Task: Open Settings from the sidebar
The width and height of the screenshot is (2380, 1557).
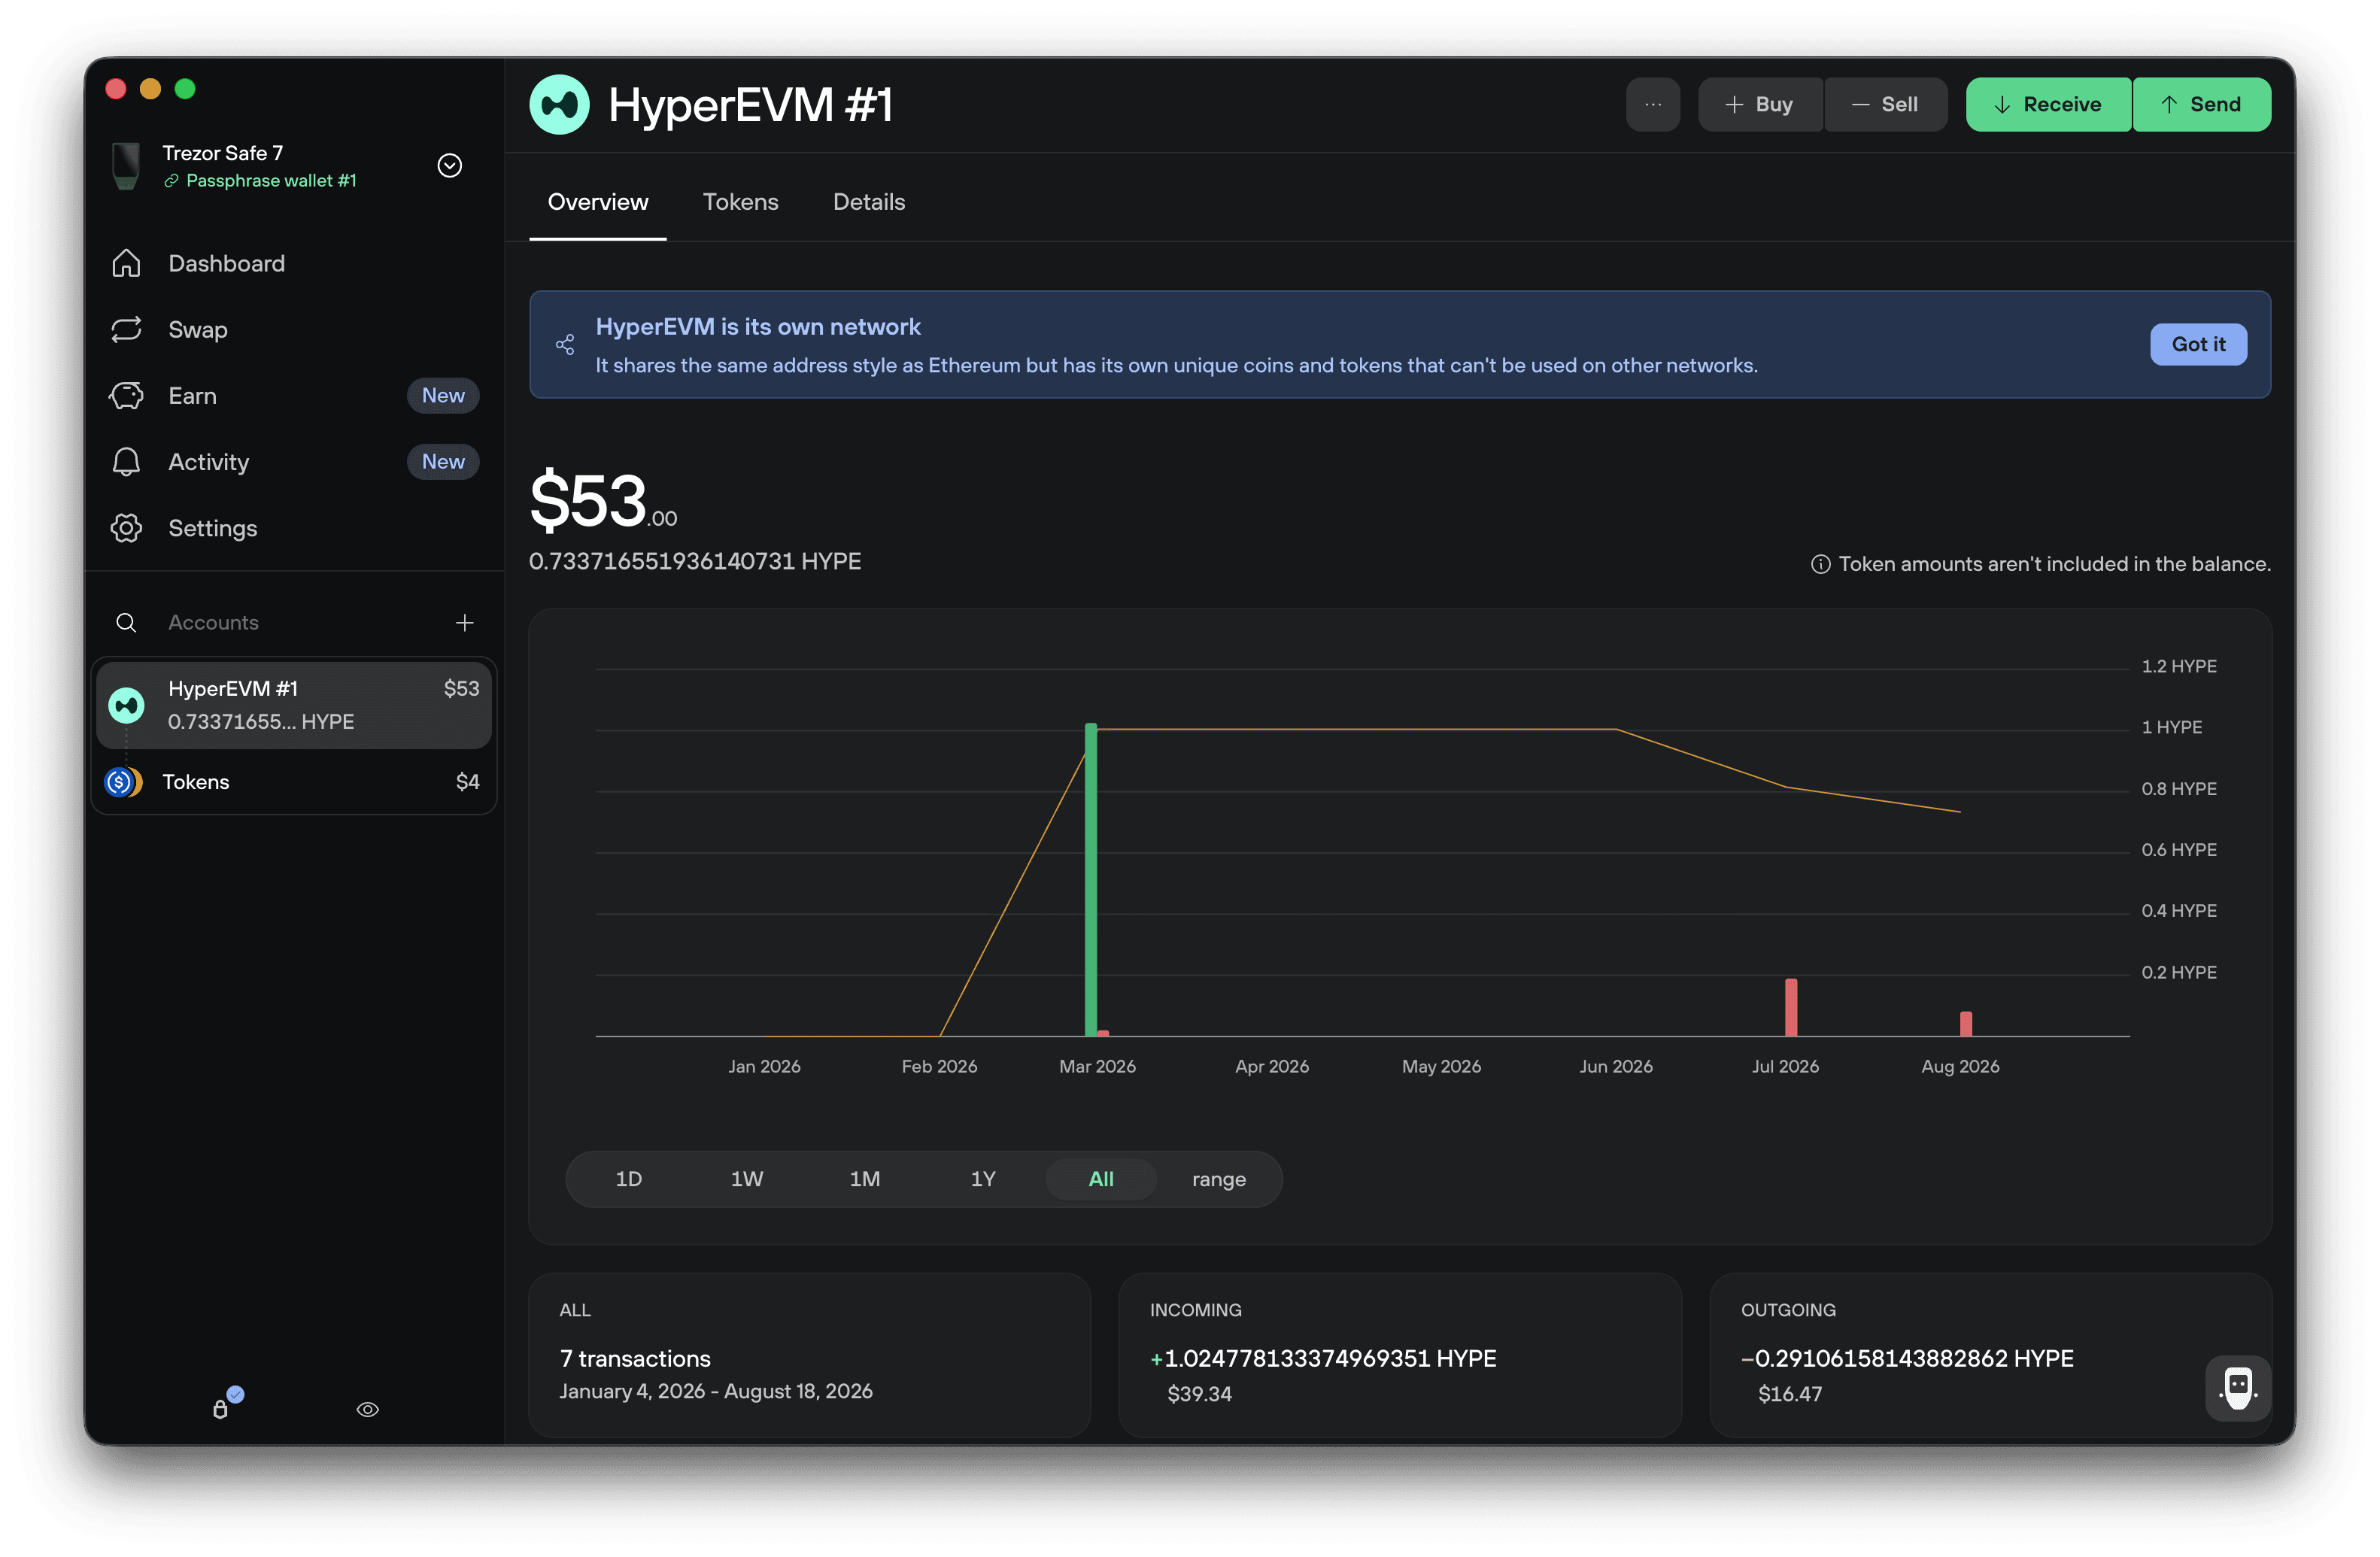Action: point(294,527)
